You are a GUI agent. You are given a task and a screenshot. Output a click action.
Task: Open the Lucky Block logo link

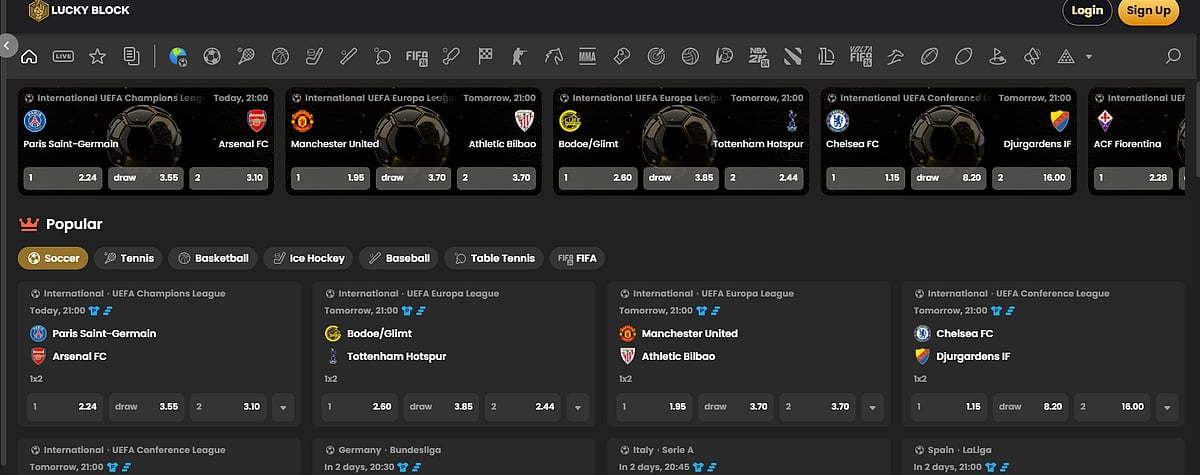pyautogui.click(x=79, y=11)
